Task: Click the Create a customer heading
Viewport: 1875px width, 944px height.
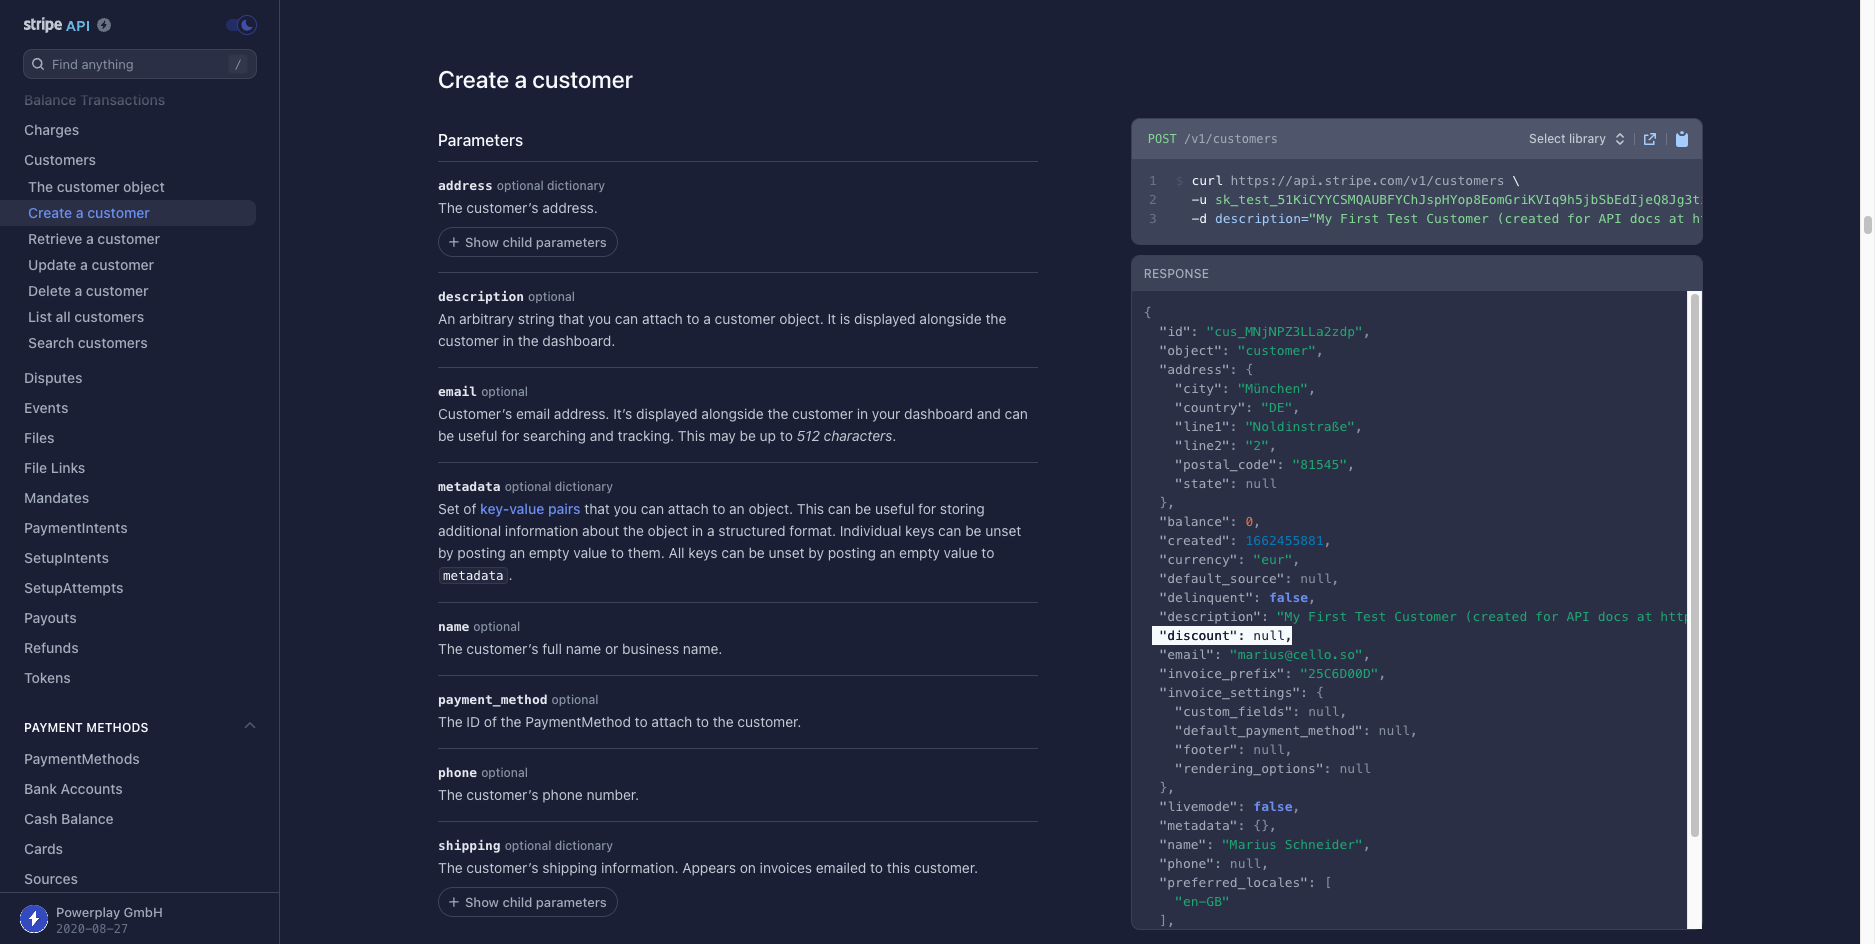Action: point(535,80)
